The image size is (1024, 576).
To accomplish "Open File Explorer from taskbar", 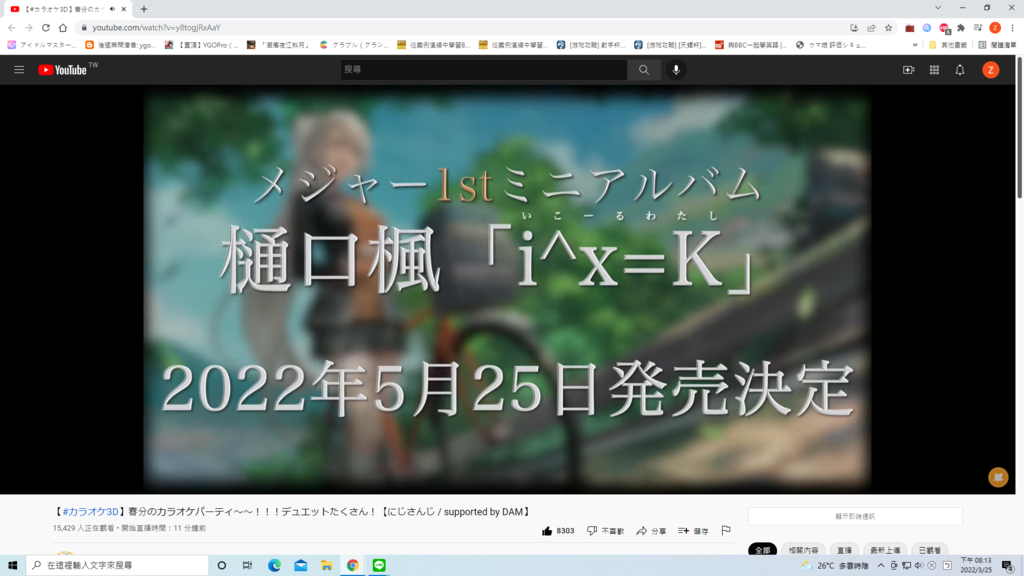I will click(x=327, y=566).
